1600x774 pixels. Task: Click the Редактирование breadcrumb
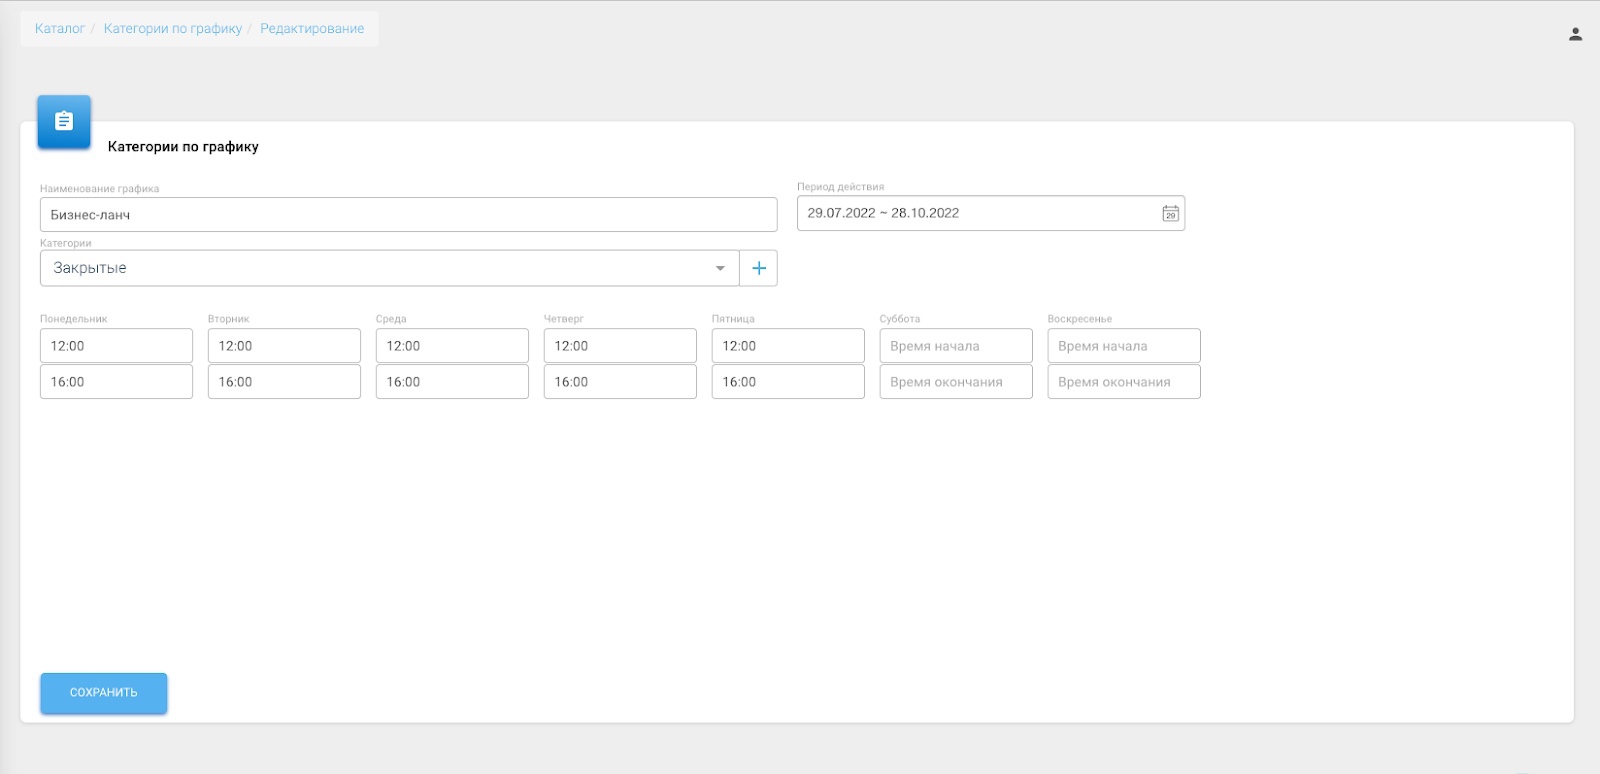tap(312, 29)
